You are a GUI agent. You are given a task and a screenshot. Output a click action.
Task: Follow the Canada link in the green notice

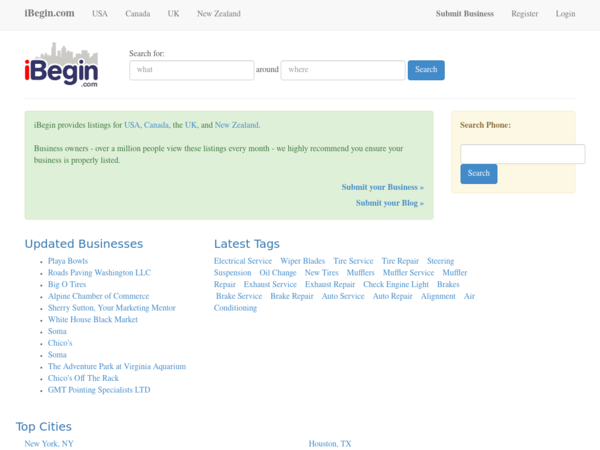point(156,125)
